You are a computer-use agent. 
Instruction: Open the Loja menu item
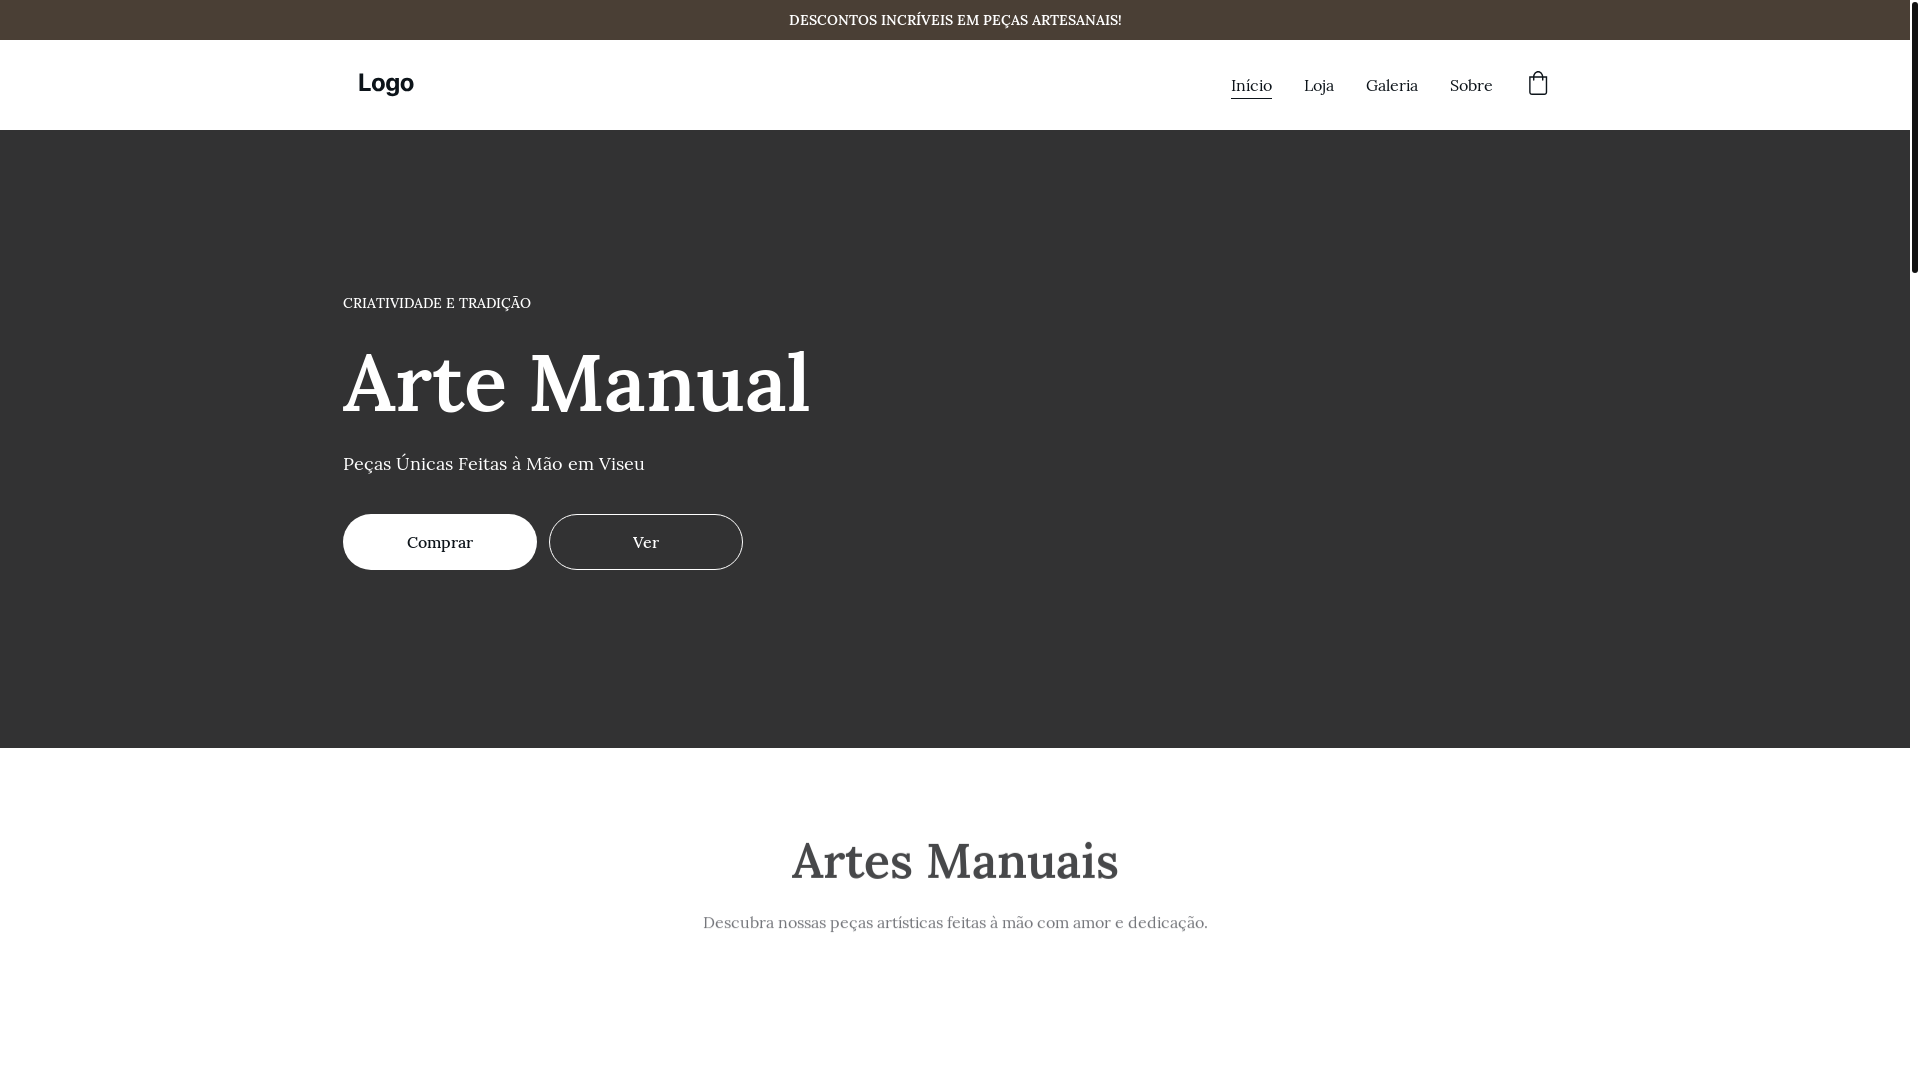pyautogui.click(x=1318, y=86)
